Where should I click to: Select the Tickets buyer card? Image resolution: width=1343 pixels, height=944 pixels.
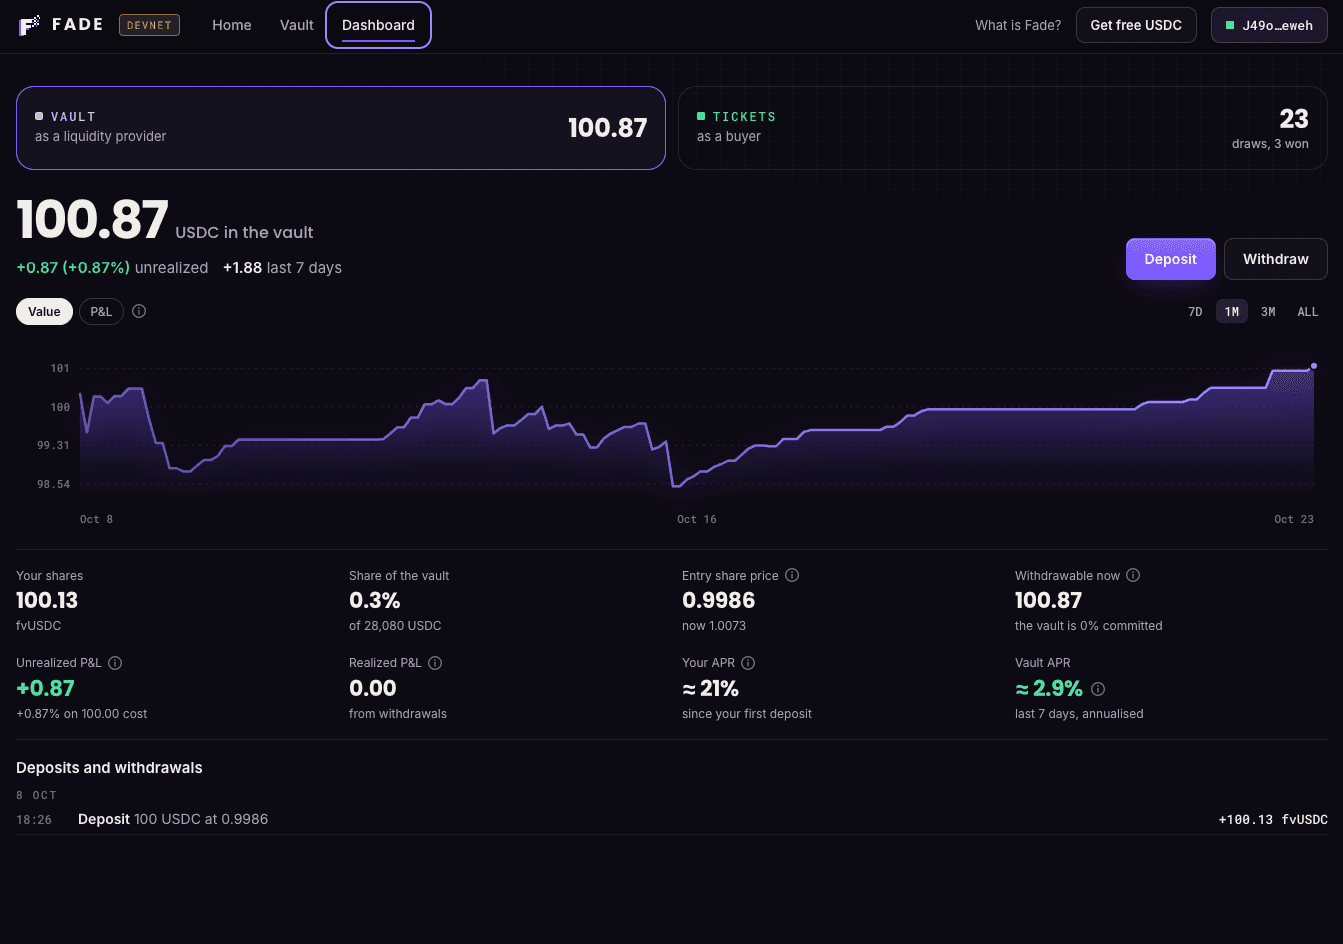click(x=1003, y=128)
